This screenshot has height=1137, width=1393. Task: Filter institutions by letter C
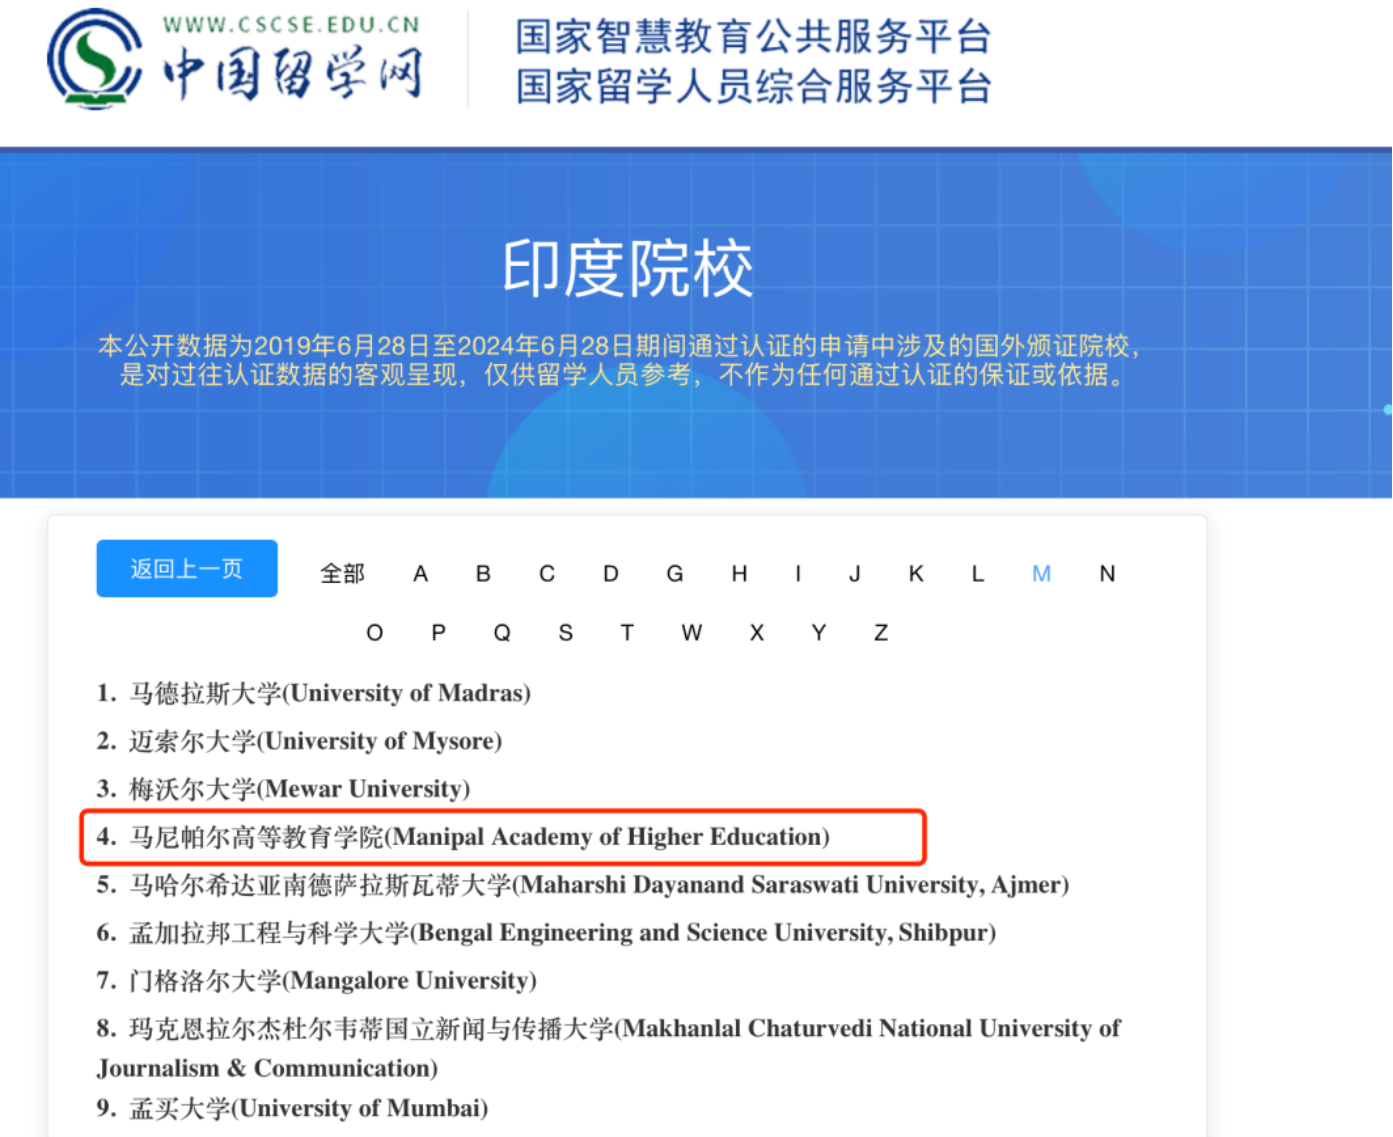(547, 574)
